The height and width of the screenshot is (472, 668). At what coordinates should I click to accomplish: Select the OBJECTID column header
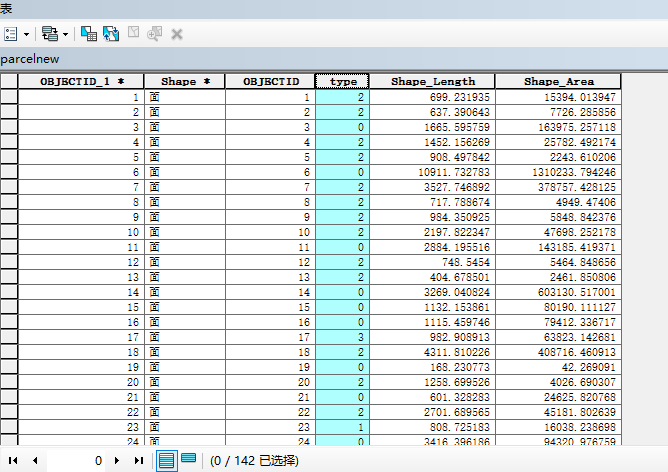[x=271, y=81]
